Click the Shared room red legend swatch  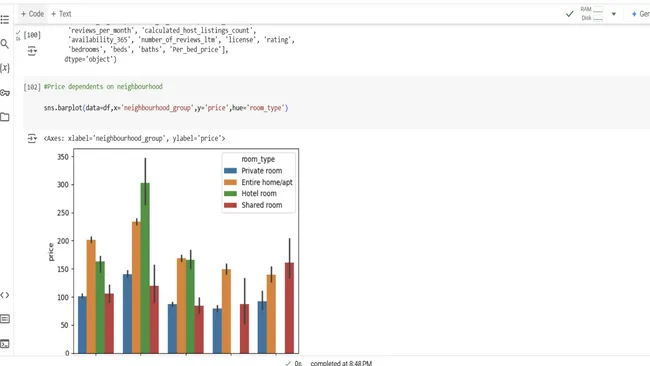[x=230, y=205]
